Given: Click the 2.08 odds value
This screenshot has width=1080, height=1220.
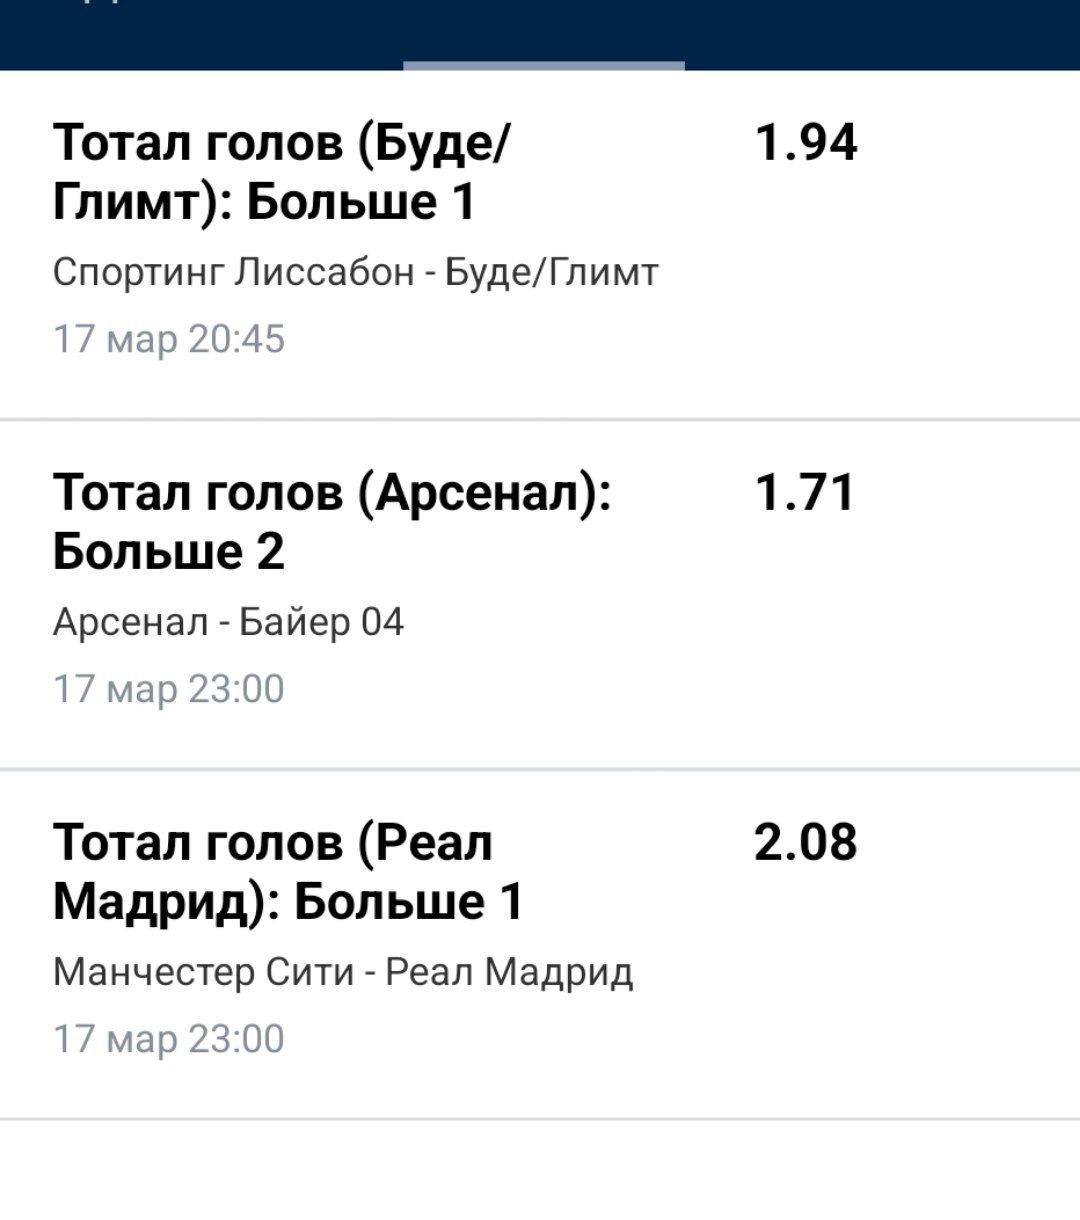Looking at the screenshot, I should coord(806,842).
